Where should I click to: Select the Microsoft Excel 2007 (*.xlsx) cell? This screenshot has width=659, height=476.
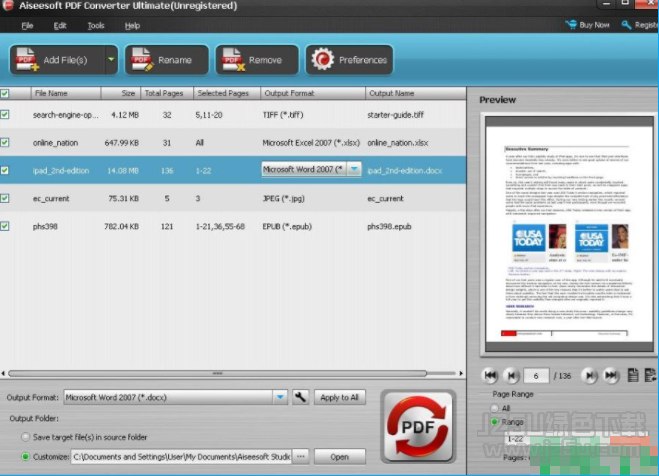click(311, 143)
